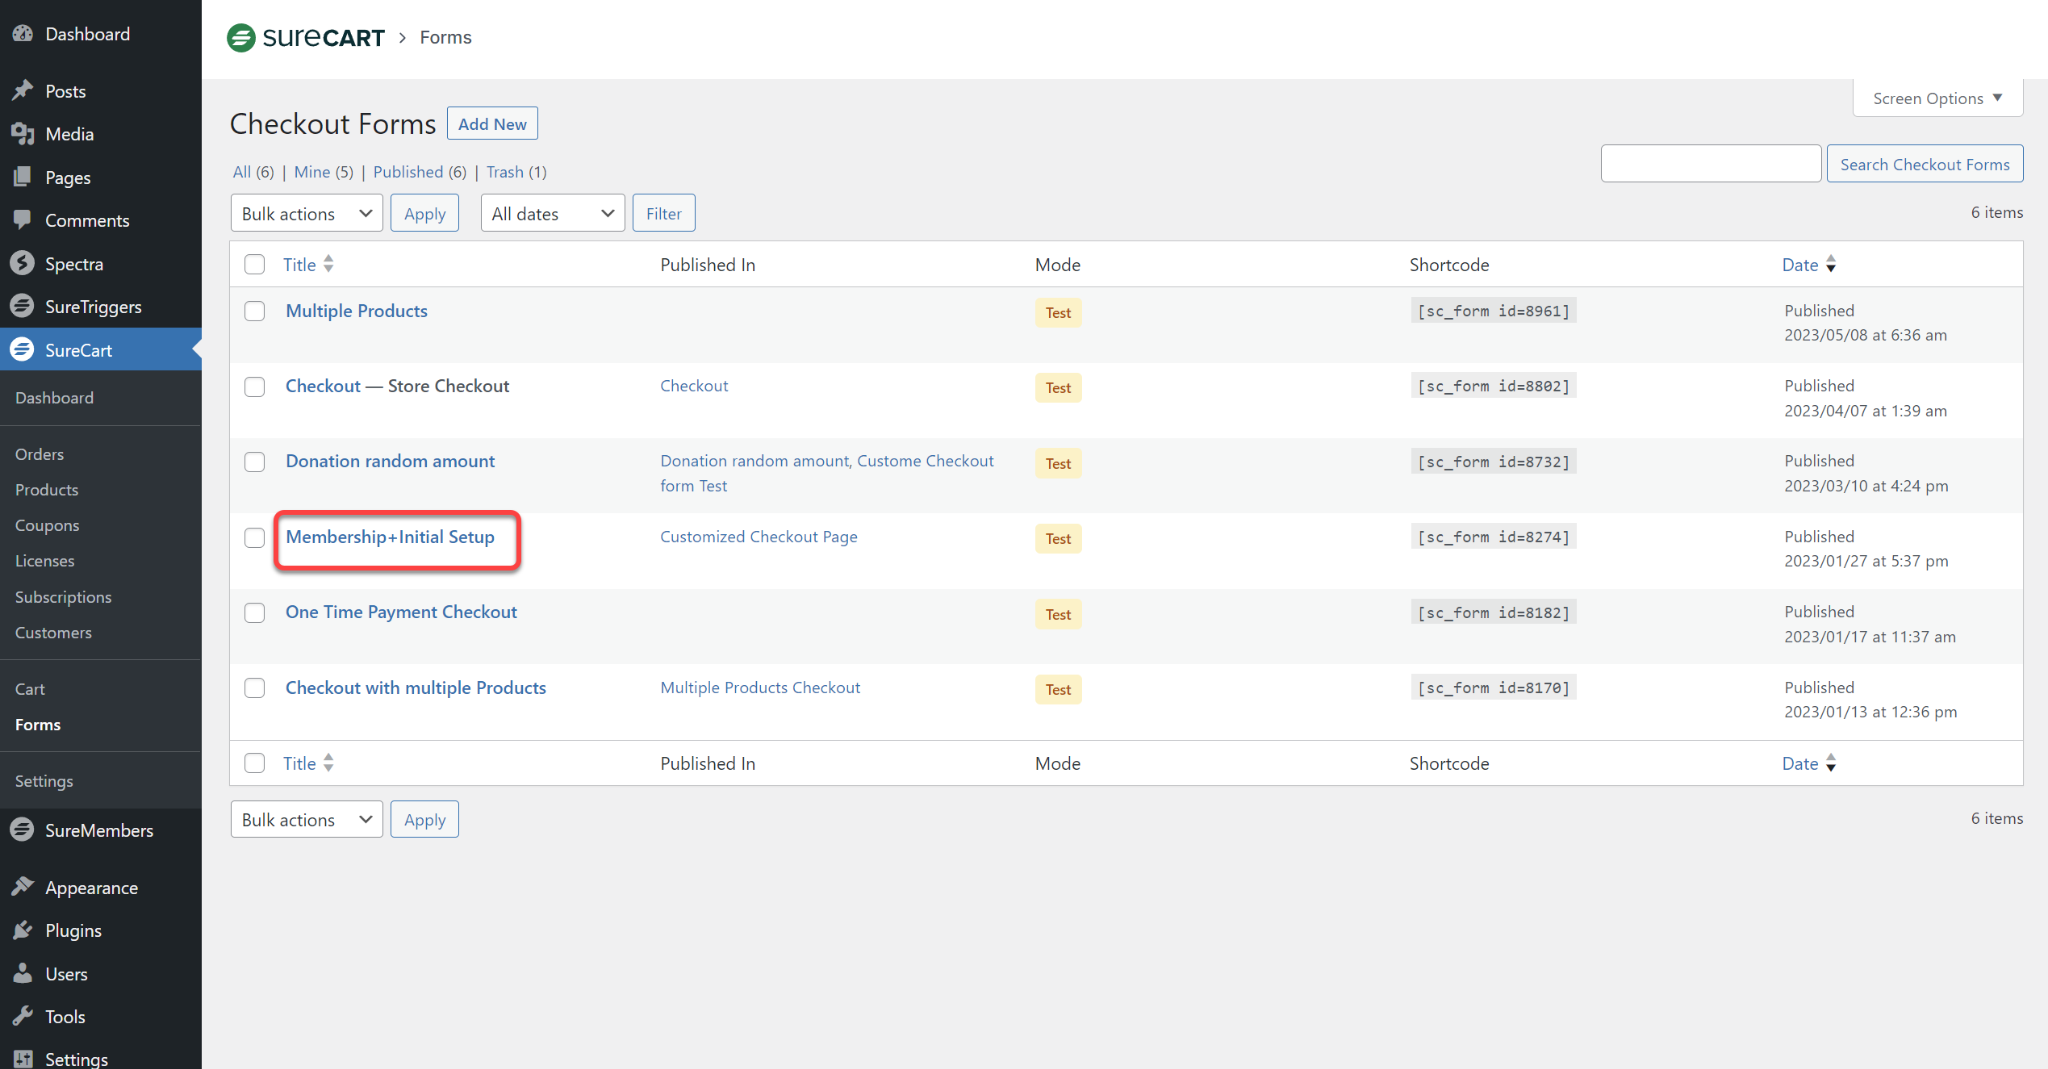Switch to the Trash forms view
Screen dimensions: 2048x1069
[505, 172]
